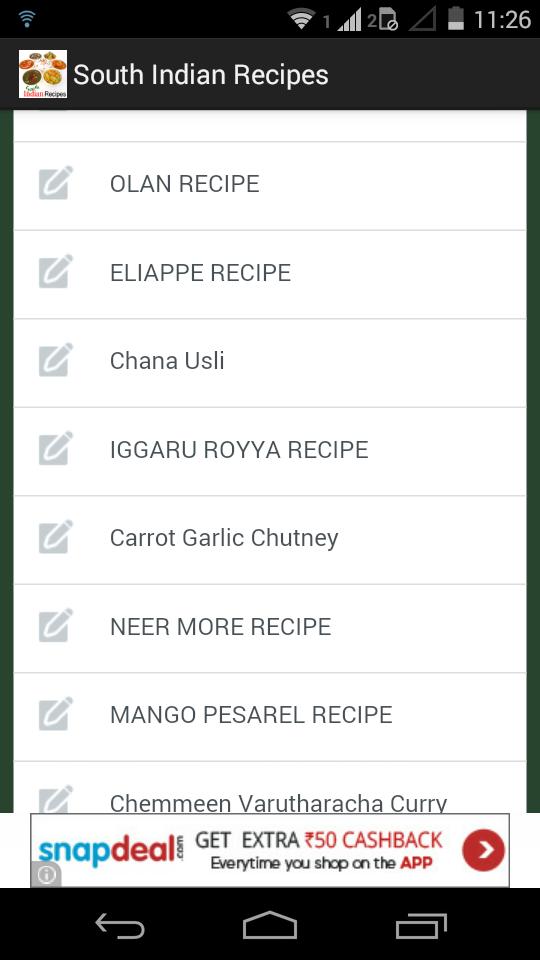Screen dimensions: 540x960
Task: Open the OLAN RECIPE list entry
Action: pos(269,186)
